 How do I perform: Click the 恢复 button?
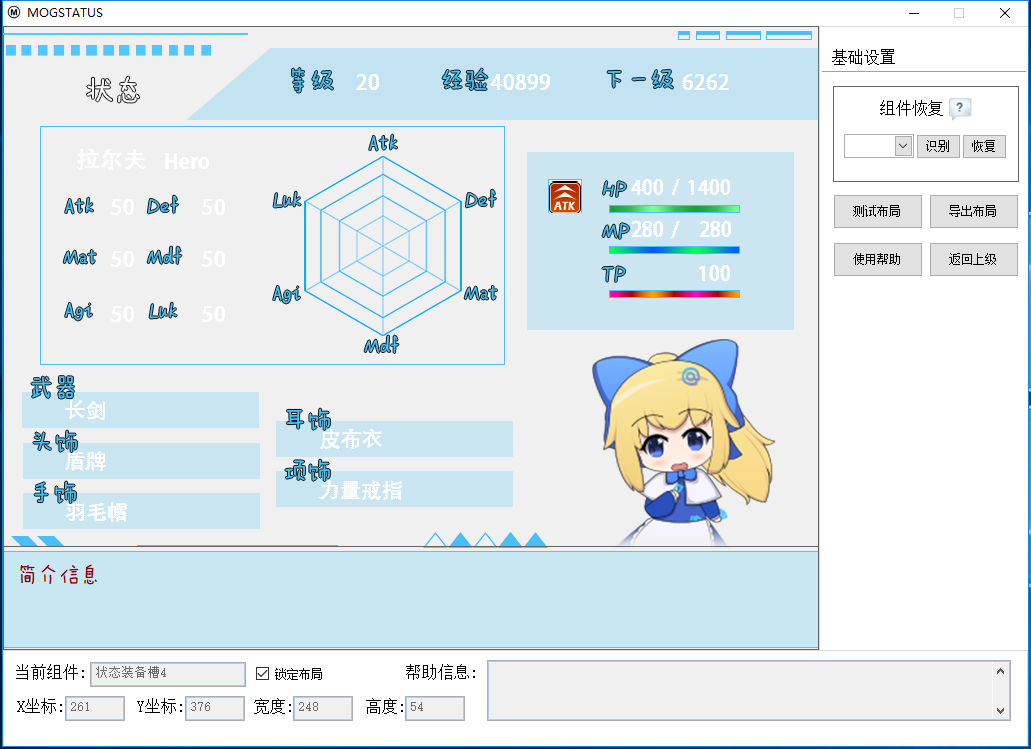[984, 146]
